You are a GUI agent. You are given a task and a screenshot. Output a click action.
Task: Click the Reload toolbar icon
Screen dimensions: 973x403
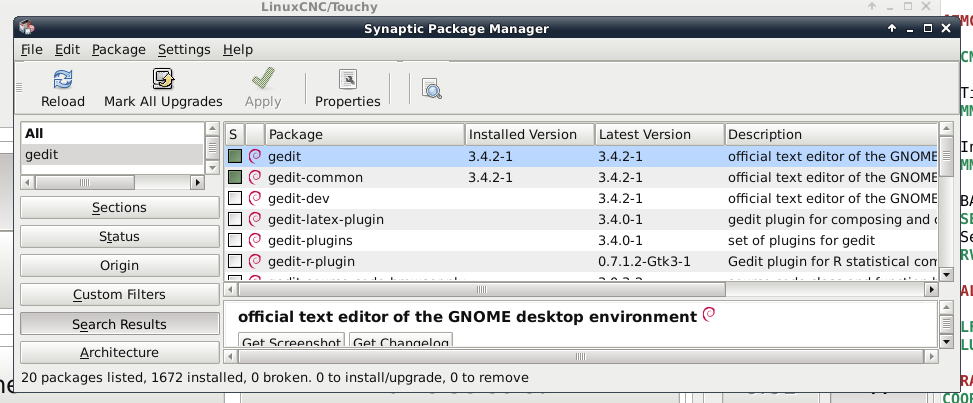(63, 79)
